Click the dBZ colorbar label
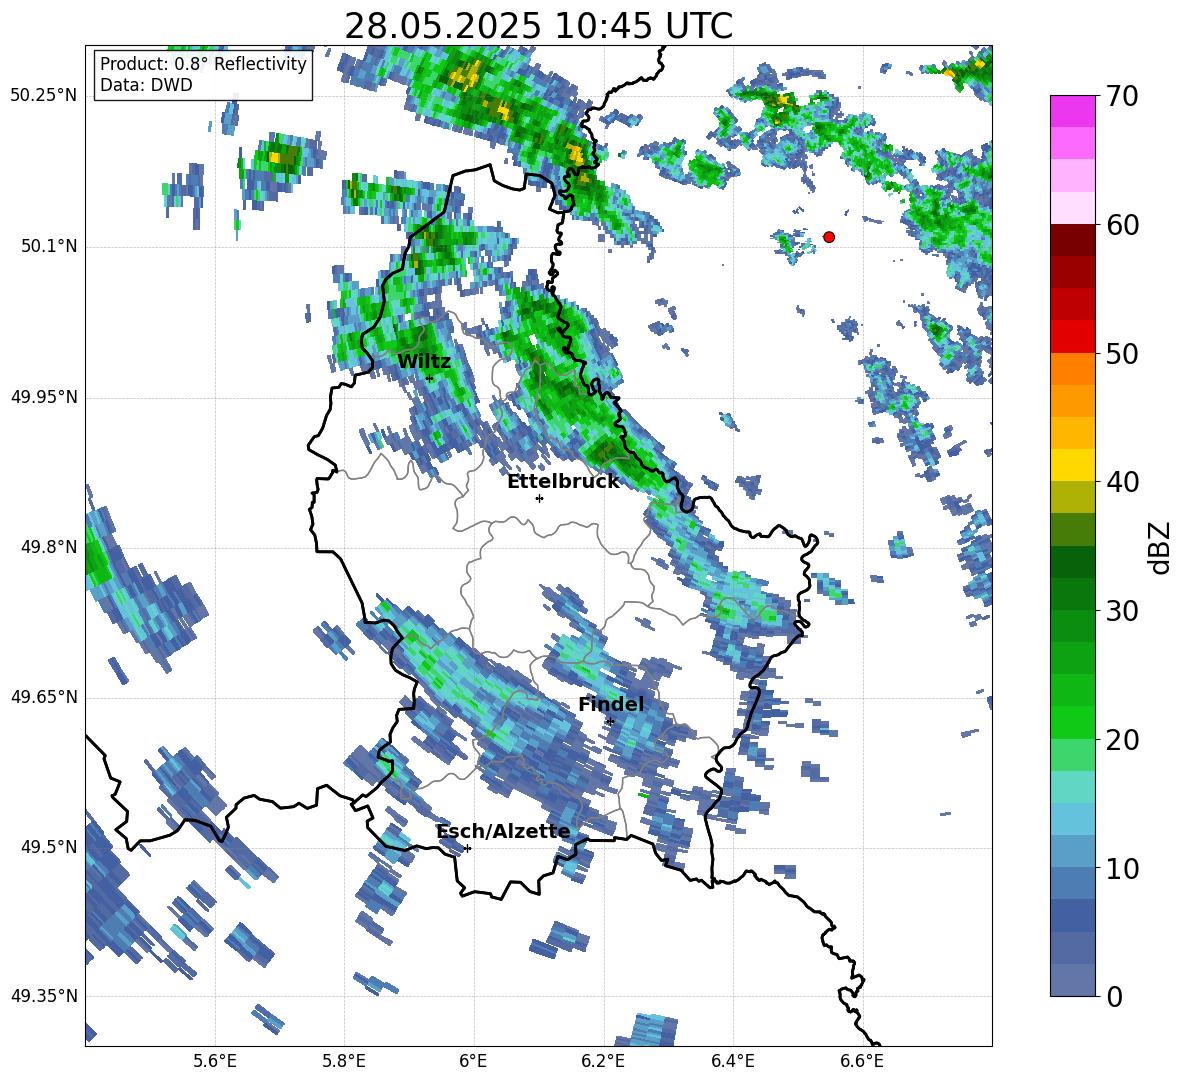Screen dimensions: 1184x1081 [1159, 547]
